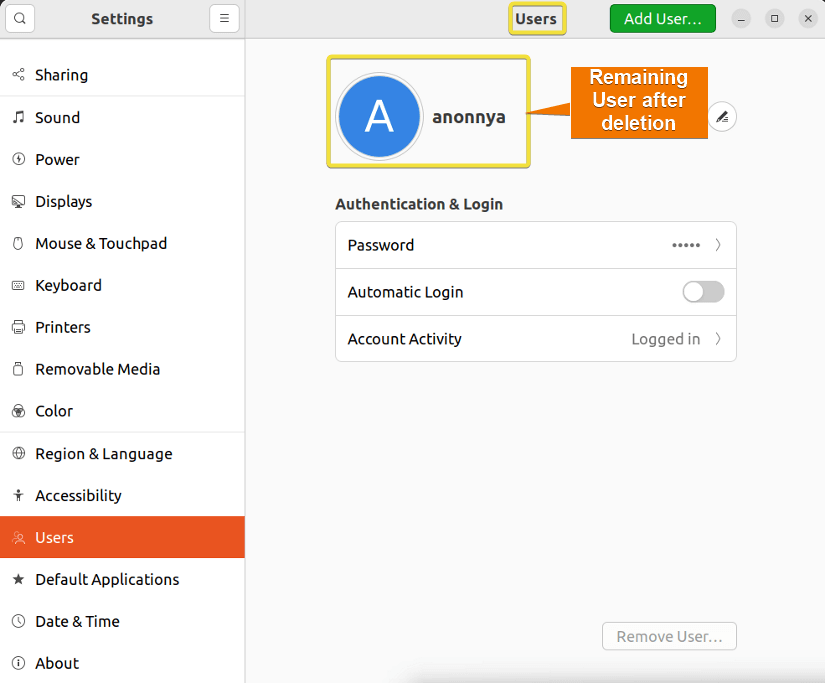825x683 pixels.
Task: Open Accessibility settings
Action: (122, 495)
